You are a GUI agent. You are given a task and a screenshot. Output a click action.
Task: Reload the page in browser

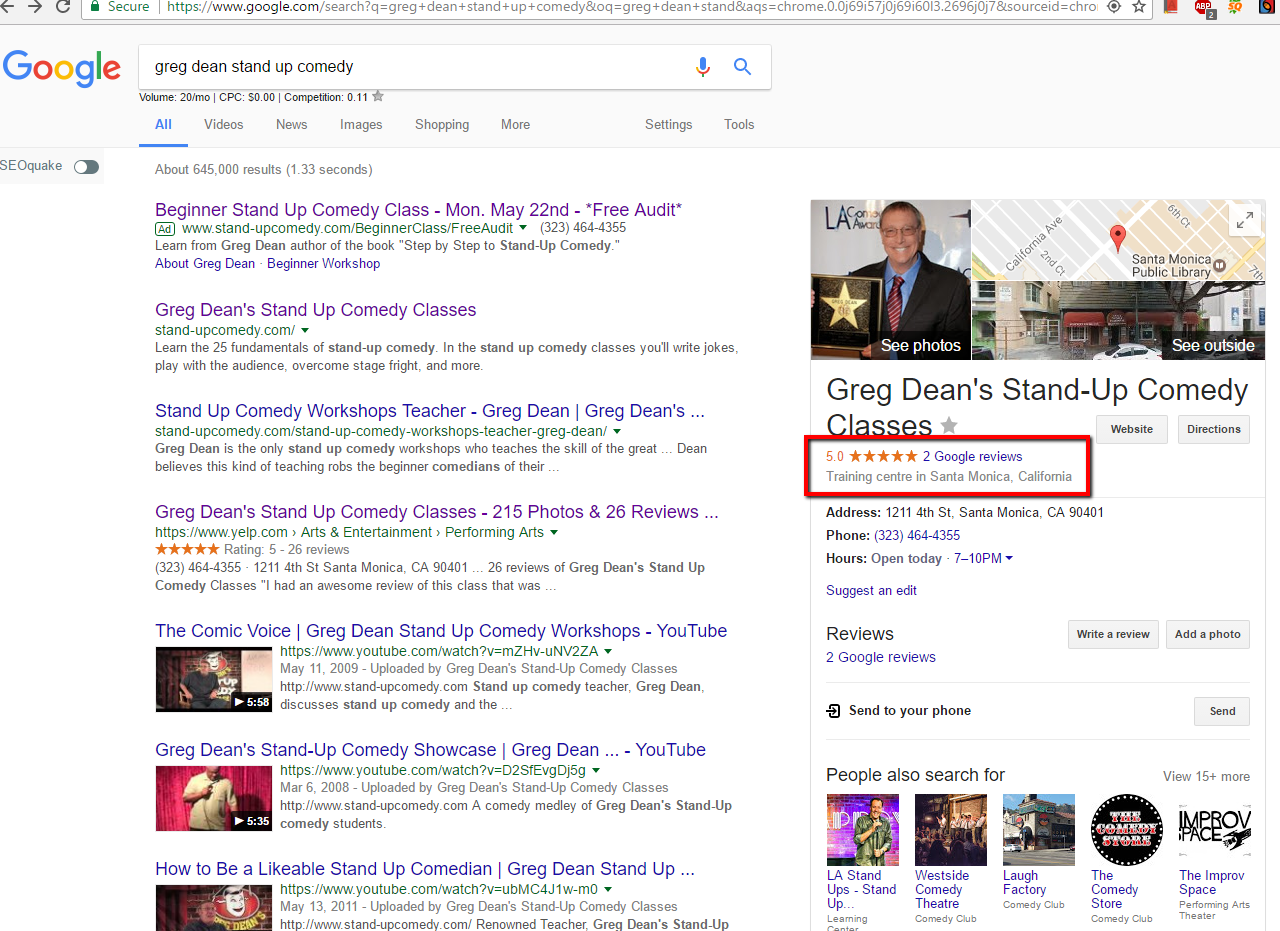click(62, 7)
